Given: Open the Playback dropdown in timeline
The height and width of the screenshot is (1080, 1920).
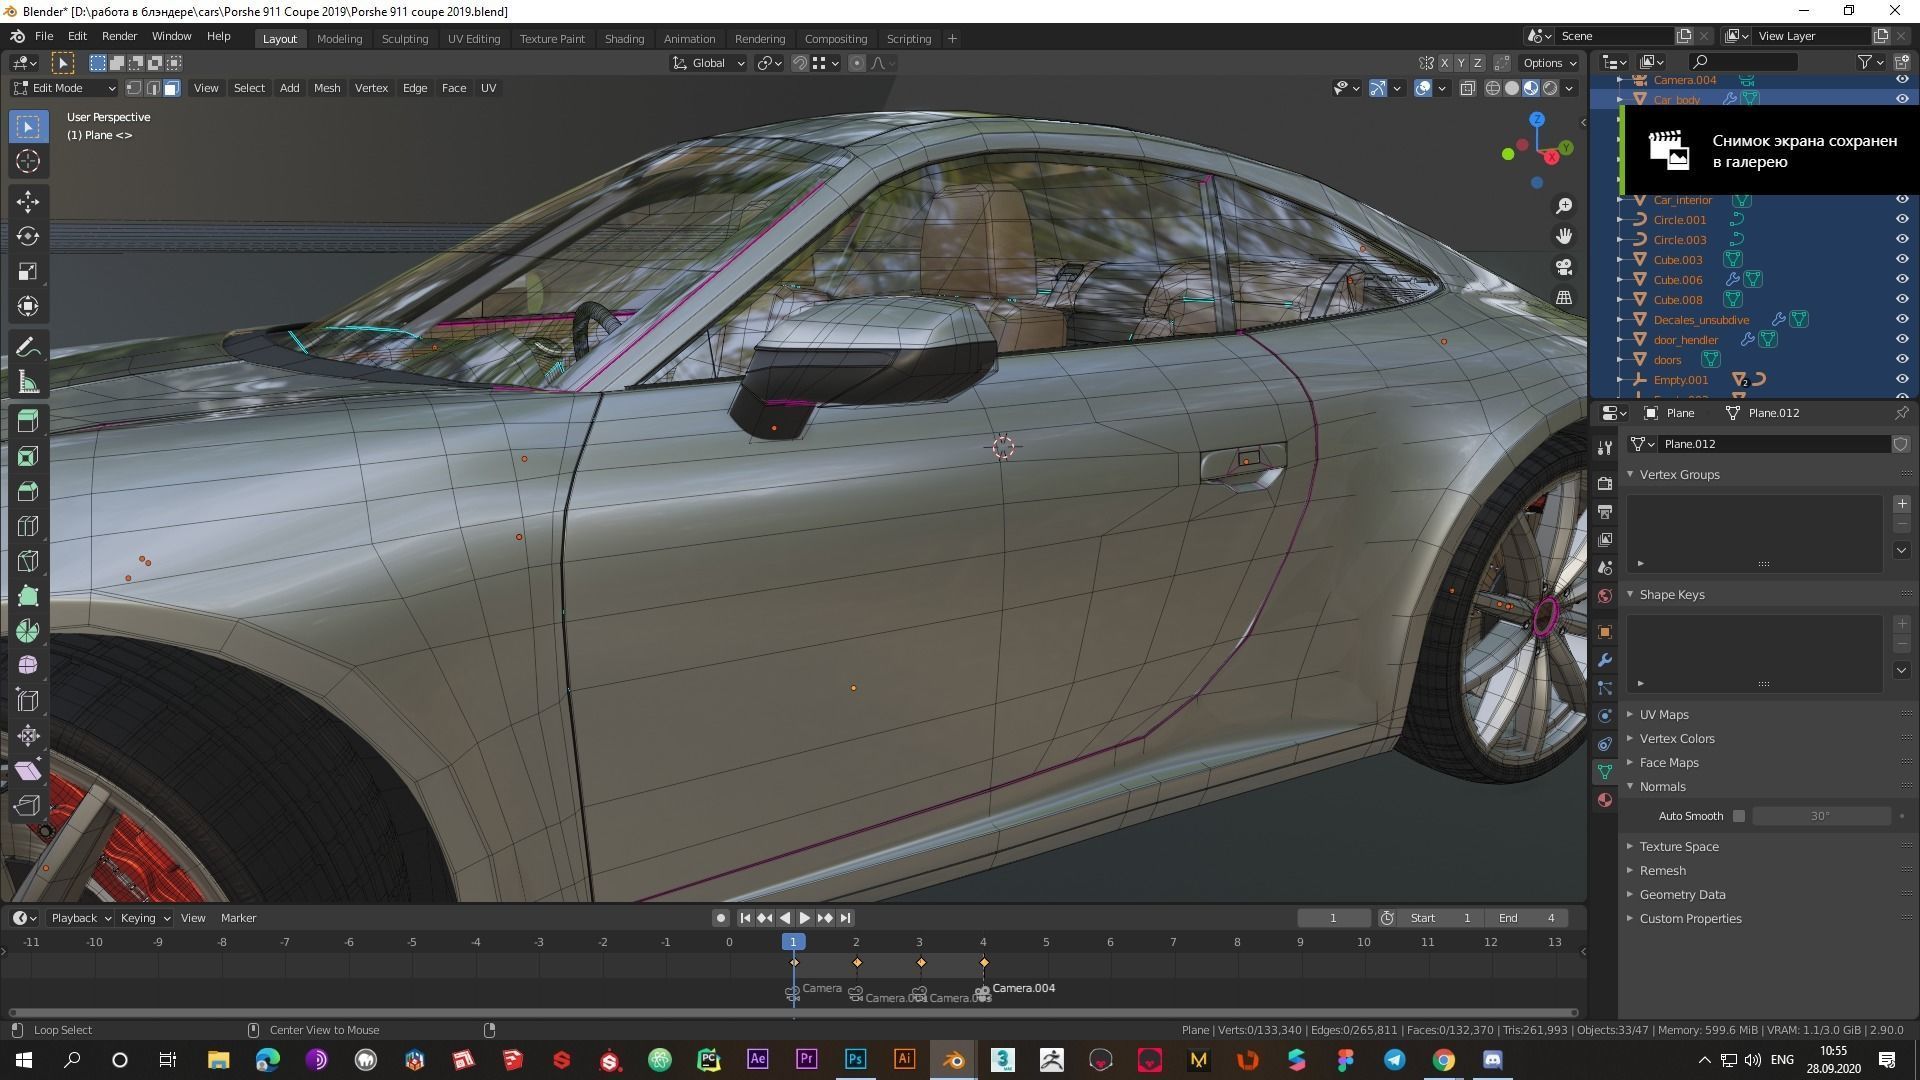Looking at the screenshot, I should (80, 918).
